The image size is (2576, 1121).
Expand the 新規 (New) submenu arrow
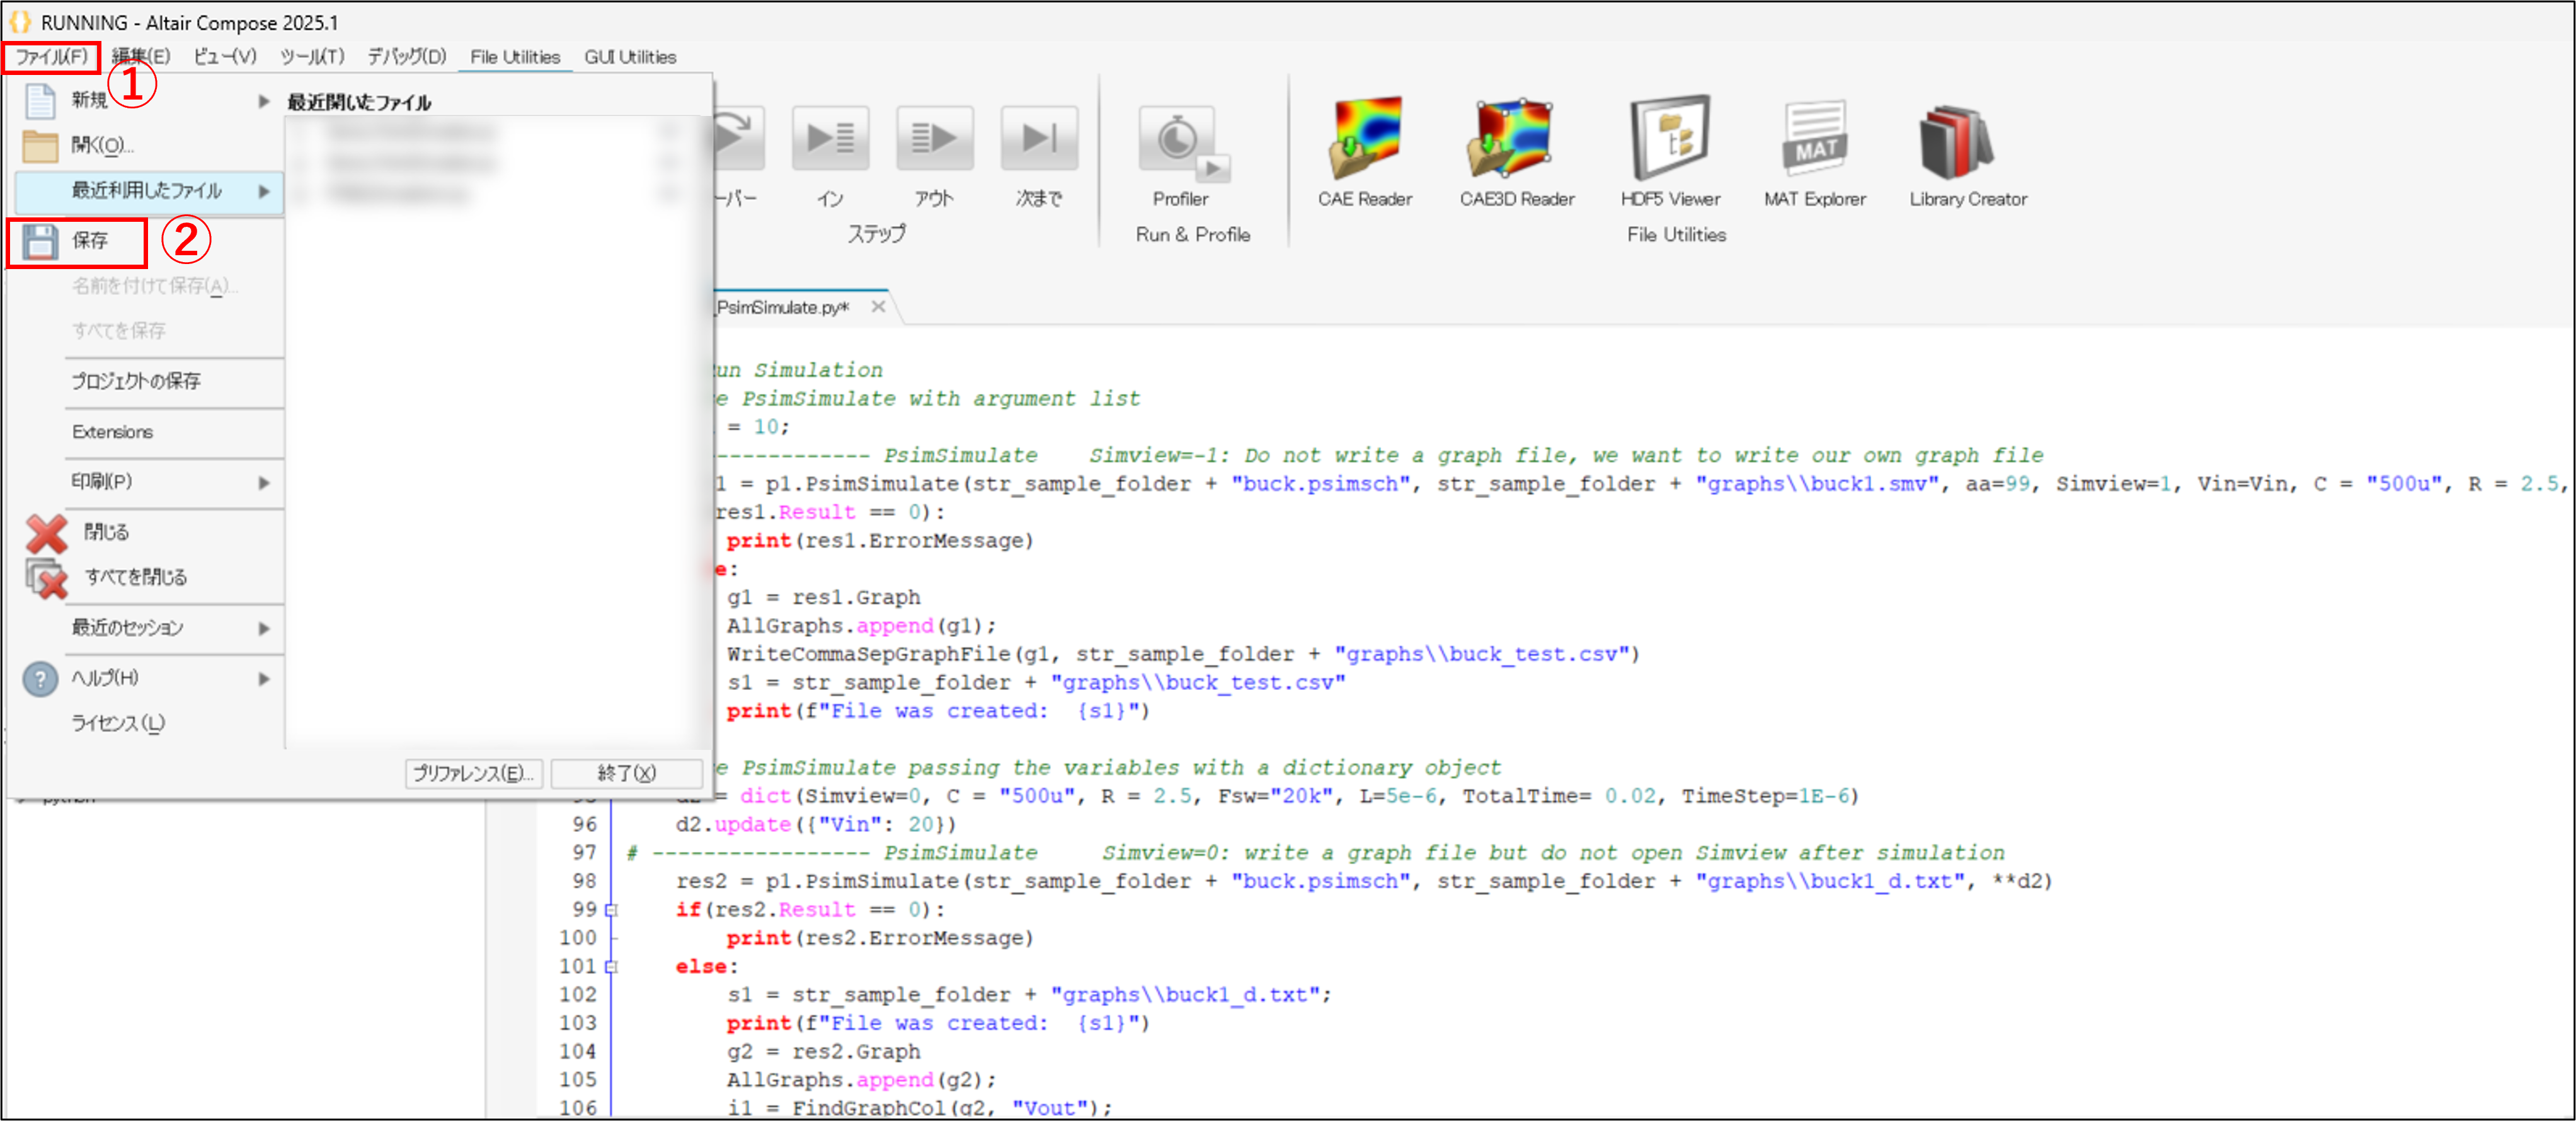263,101
